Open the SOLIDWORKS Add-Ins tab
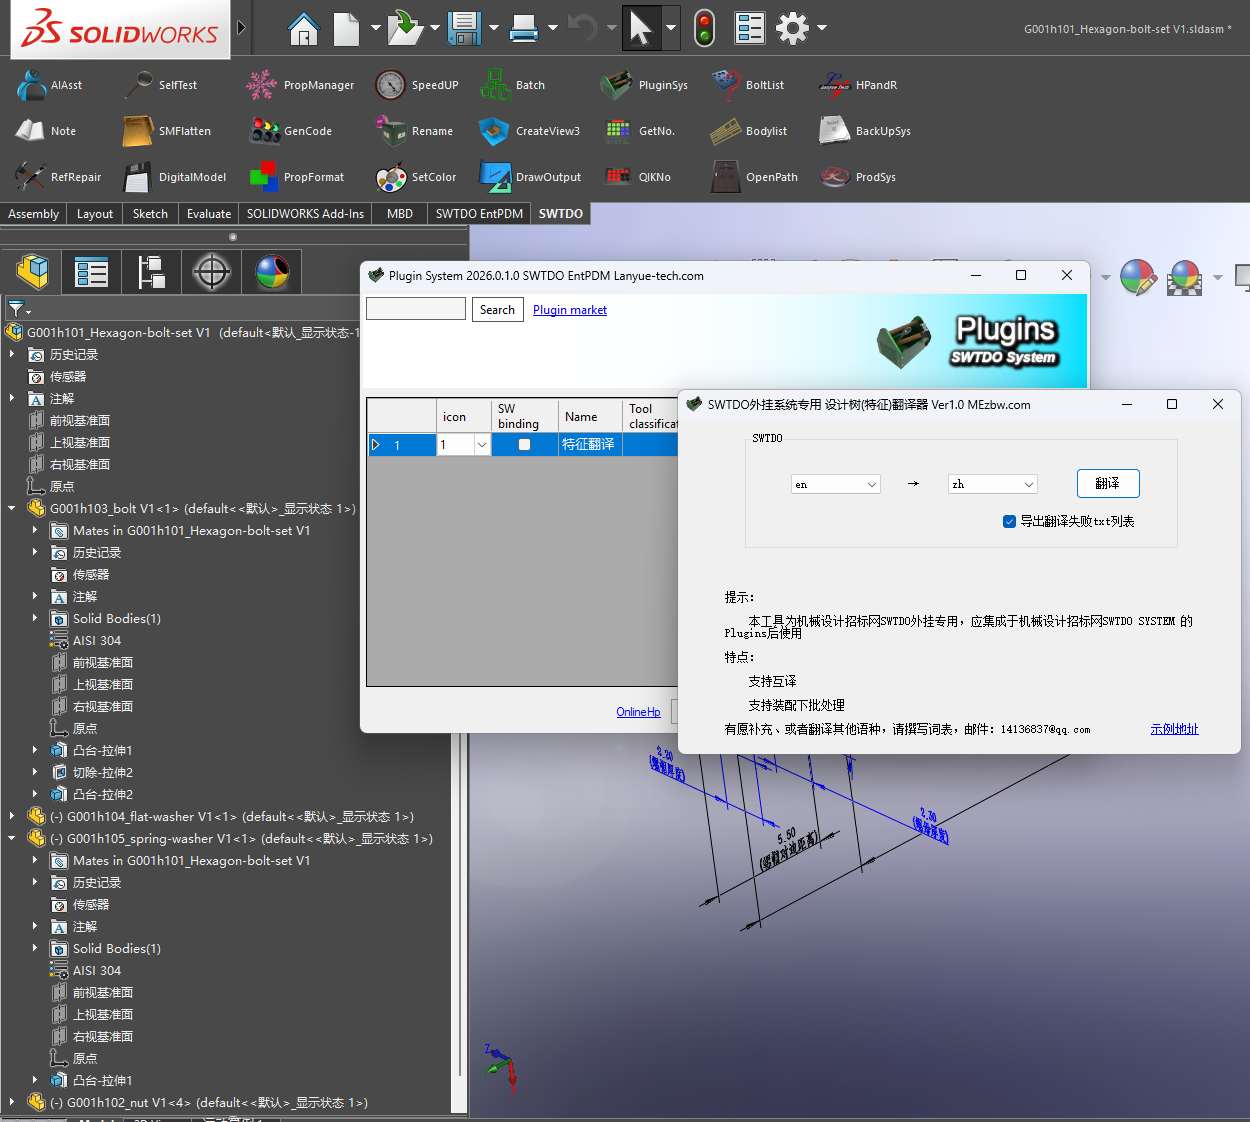This screenshot has height=1122, width=1250. pos(304,213)
